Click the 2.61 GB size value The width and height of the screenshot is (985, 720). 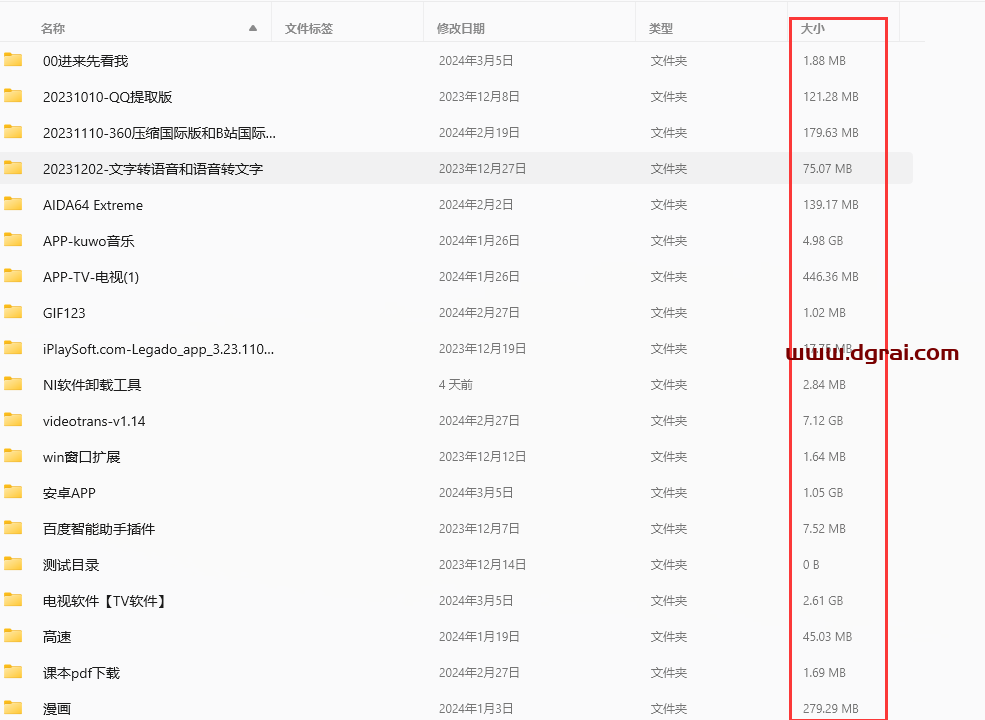pos(823,601)
